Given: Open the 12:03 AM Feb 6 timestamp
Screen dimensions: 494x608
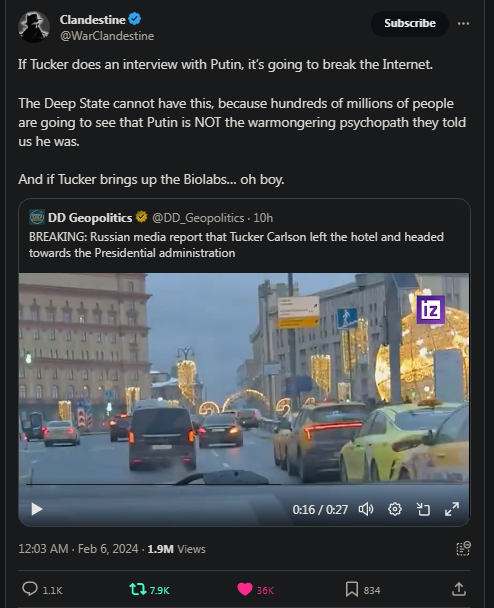Looking at the screenshot, I should pos(78,549).
